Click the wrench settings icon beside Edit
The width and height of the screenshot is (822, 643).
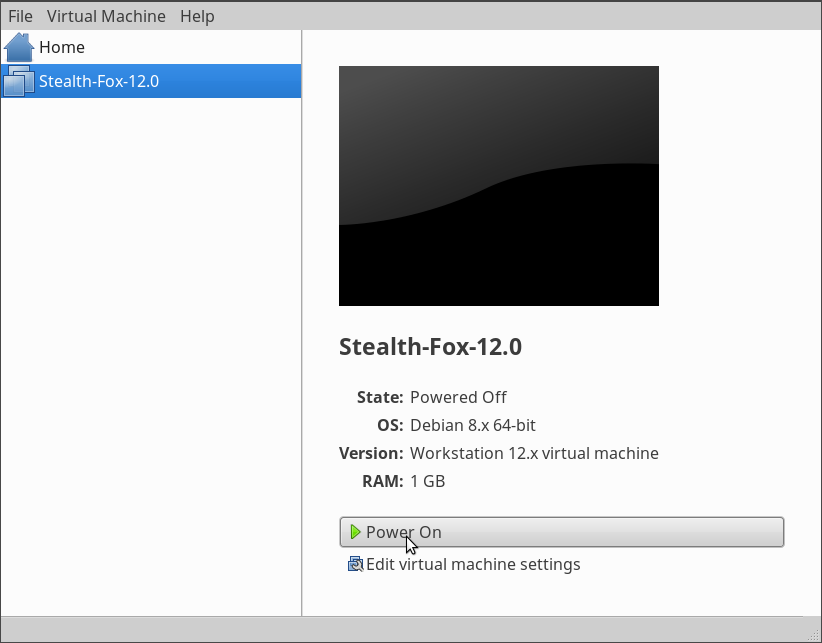coord(355,564)
